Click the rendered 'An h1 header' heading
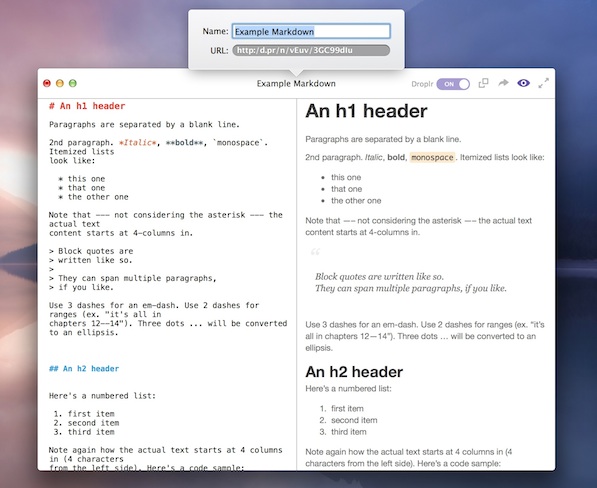This screenshot has width=597, height=488. click(366, 111)
